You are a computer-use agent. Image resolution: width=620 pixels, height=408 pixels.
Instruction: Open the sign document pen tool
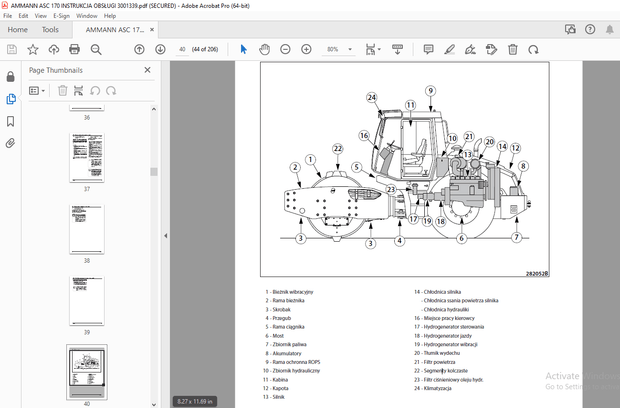(x=470, y=49)
